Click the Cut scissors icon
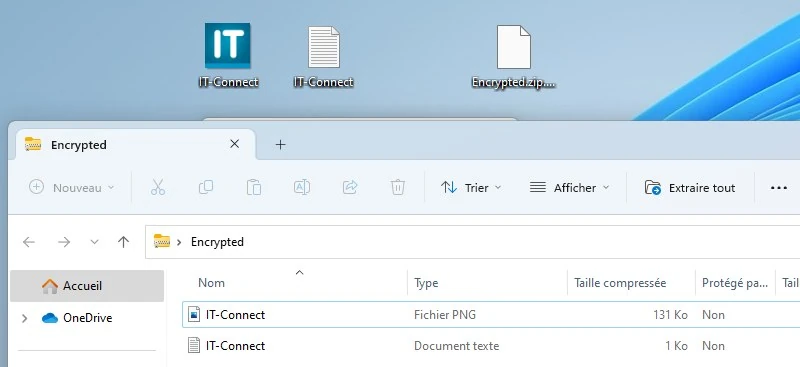This screenshot has width=800, height=367. (x=158, y=187)
